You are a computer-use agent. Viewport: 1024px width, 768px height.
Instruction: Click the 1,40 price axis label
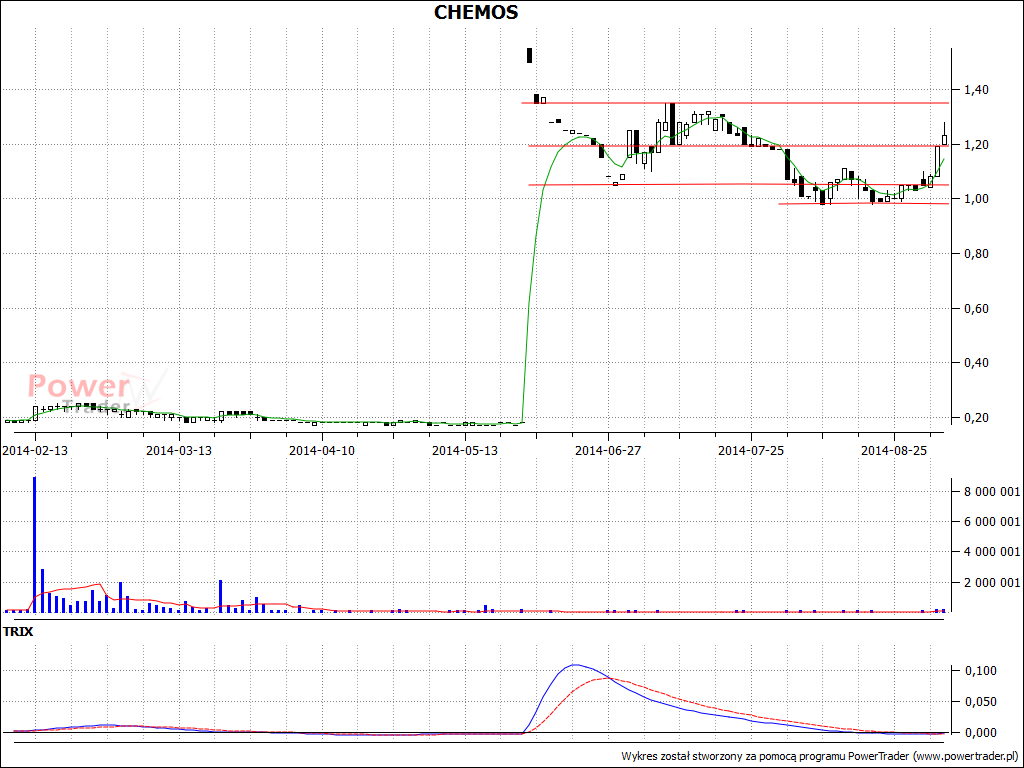click(x=976, y=89)
